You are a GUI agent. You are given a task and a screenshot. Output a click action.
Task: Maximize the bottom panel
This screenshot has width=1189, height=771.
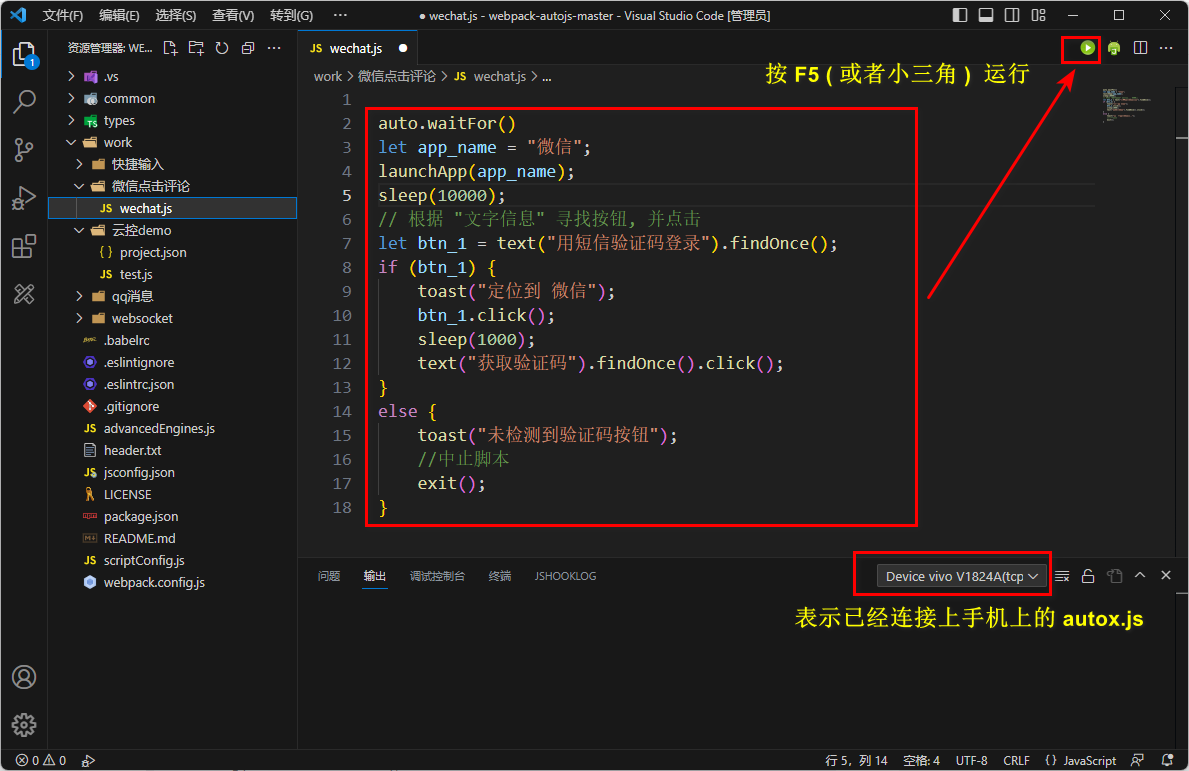(x=1140, y=576)
